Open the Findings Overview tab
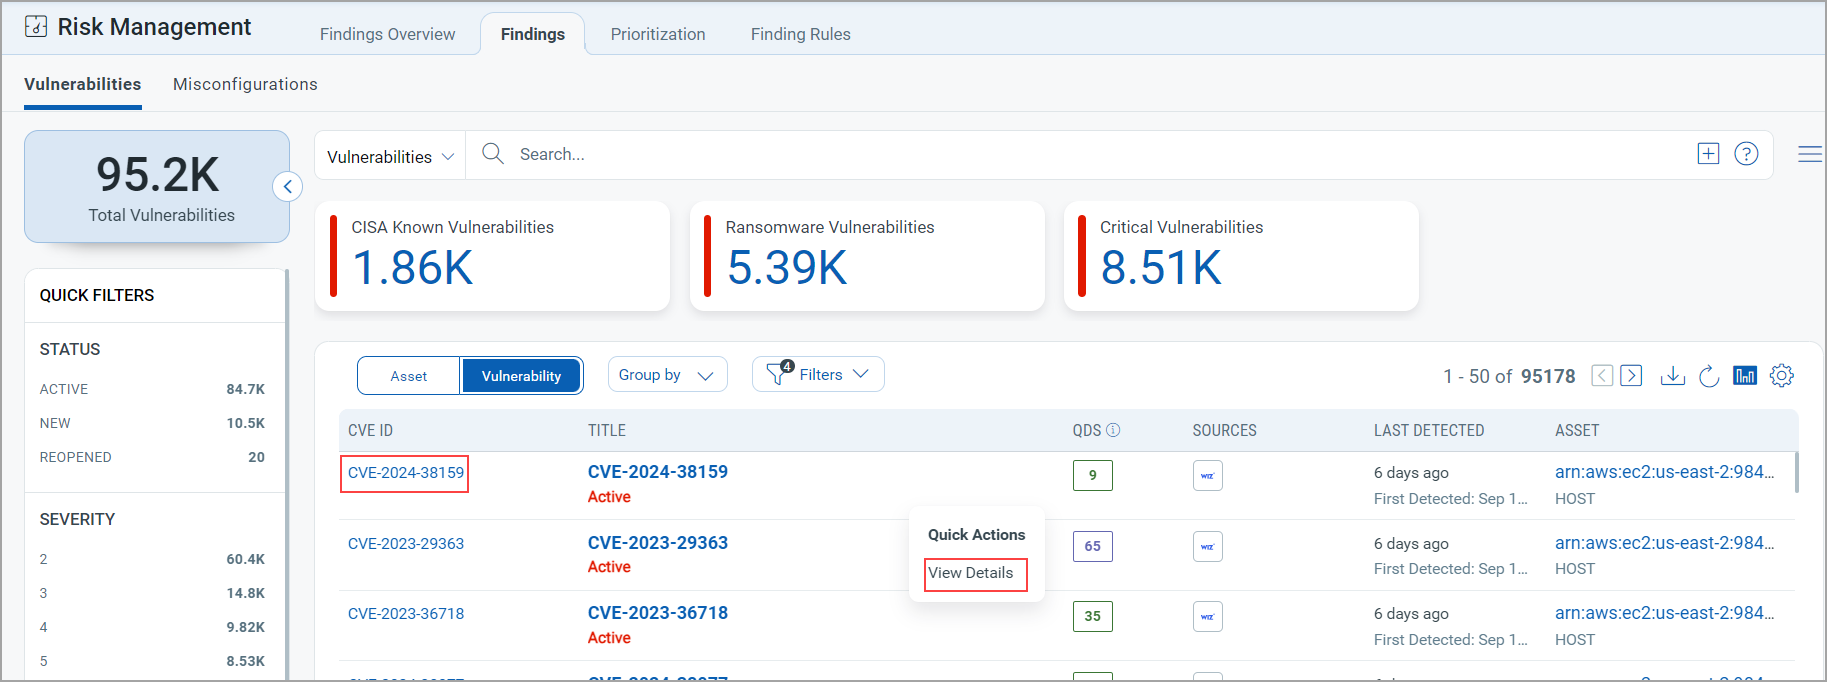This screenshot has height=682, width=1827. (x=387, y=34)
